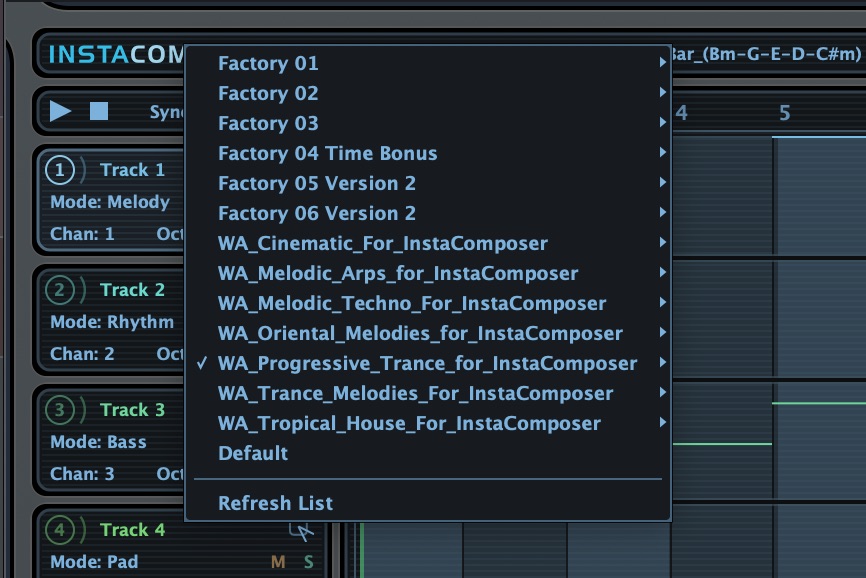Viewport: 866px width, 578px height.
Task: Click the InstaComposer logo
Action: [110, 53]
